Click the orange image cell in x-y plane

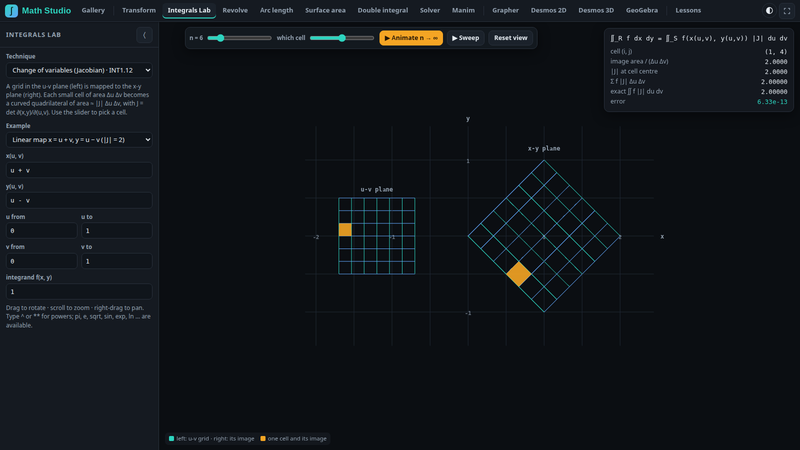tap(519, 274)
